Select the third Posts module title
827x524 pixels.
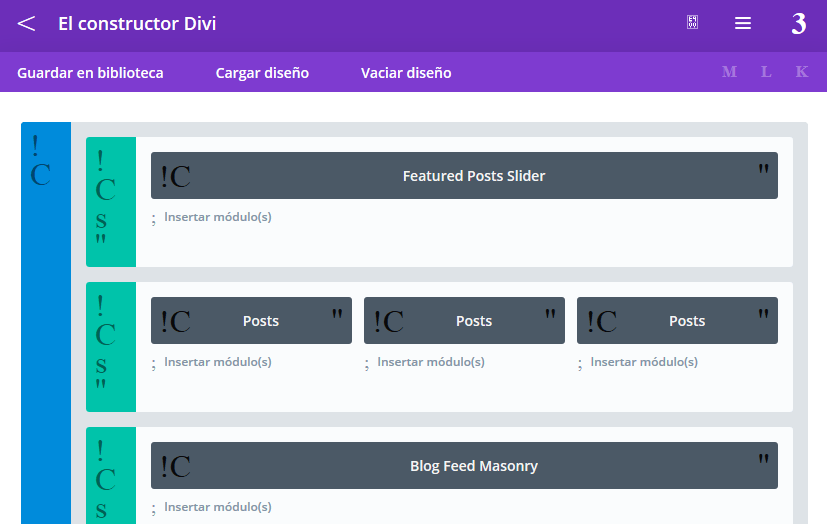click(687, 321)
